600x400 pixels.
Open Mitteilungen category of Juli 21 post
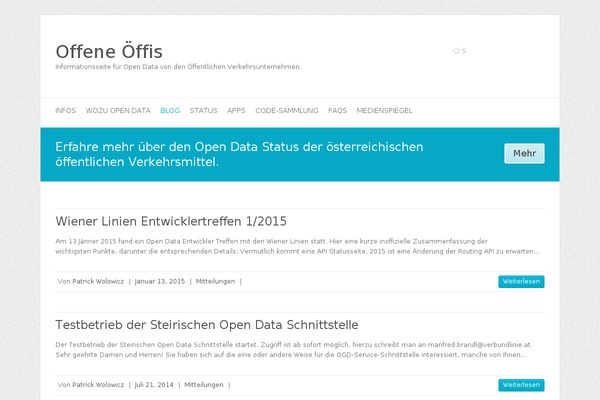tap(204, 385)
